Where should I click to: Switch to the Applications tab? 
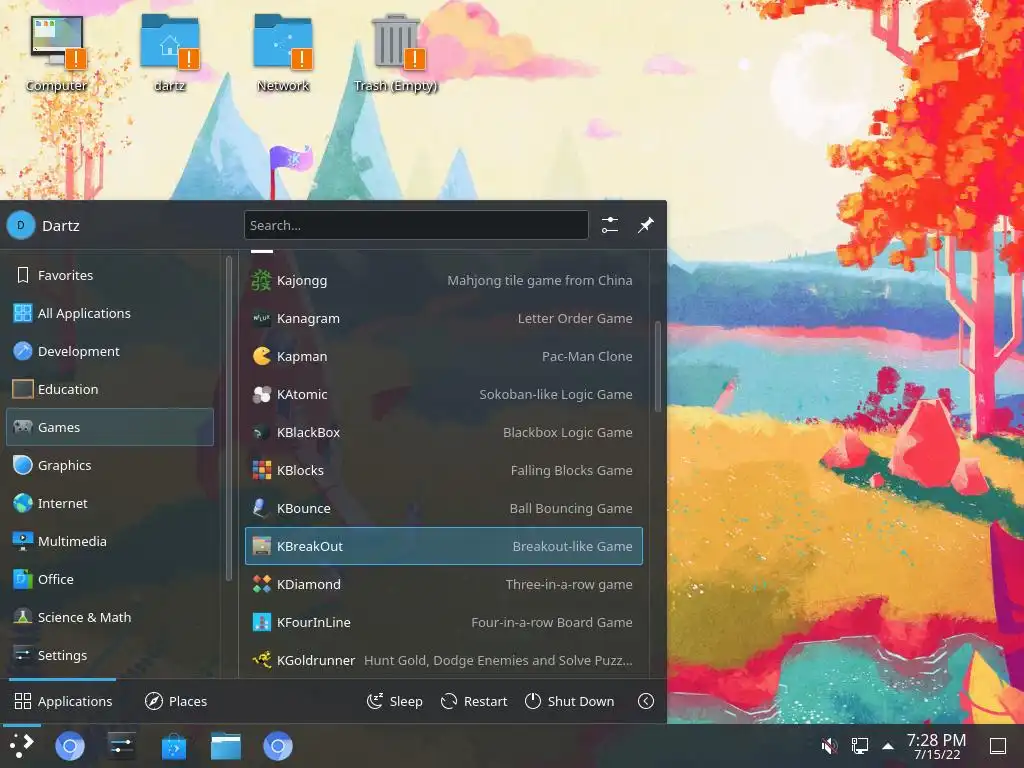(63, 701)
